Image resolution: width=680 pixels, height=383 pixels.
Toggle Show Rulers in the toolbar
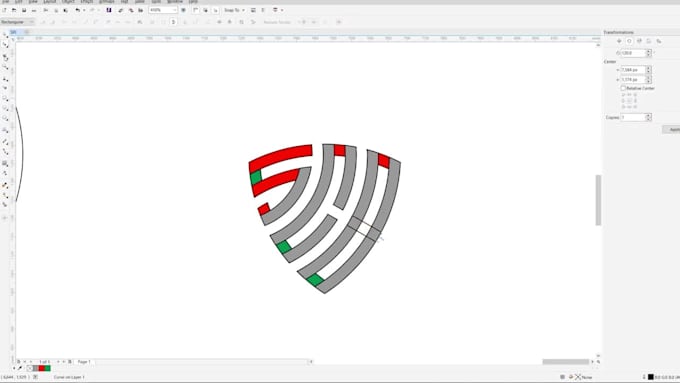[196, 10]
